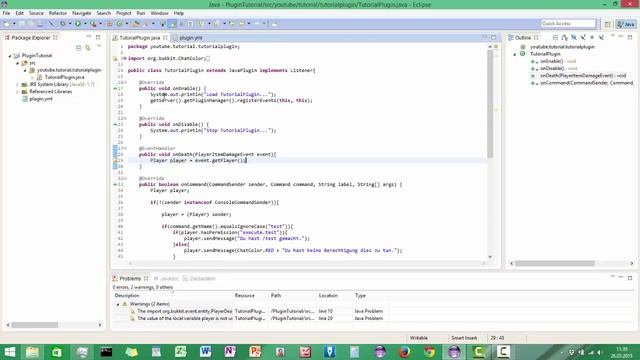Click the Save icon in the toolbar
Screen dimensions: 640x360
coord(22,24)
